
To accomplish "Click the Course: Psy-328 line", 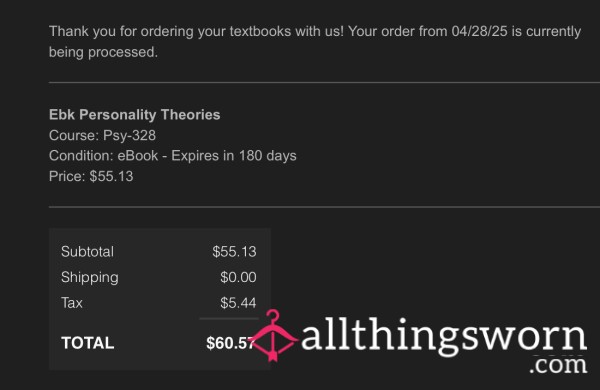I will (x=103, y=135).
